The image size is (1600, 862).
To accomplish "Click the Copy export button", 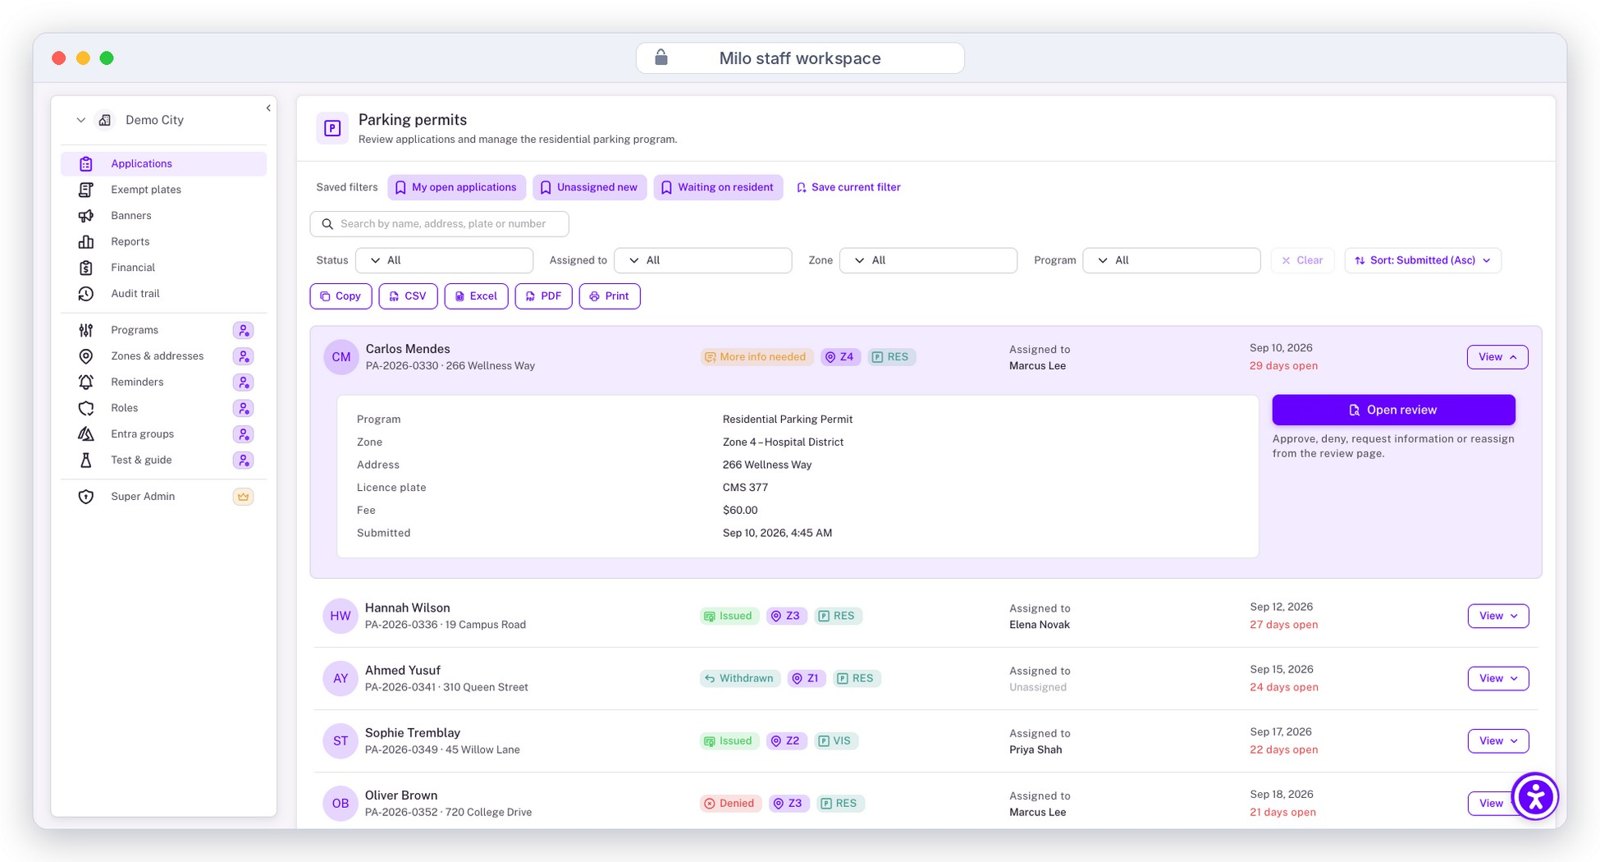I will point(341,296).
